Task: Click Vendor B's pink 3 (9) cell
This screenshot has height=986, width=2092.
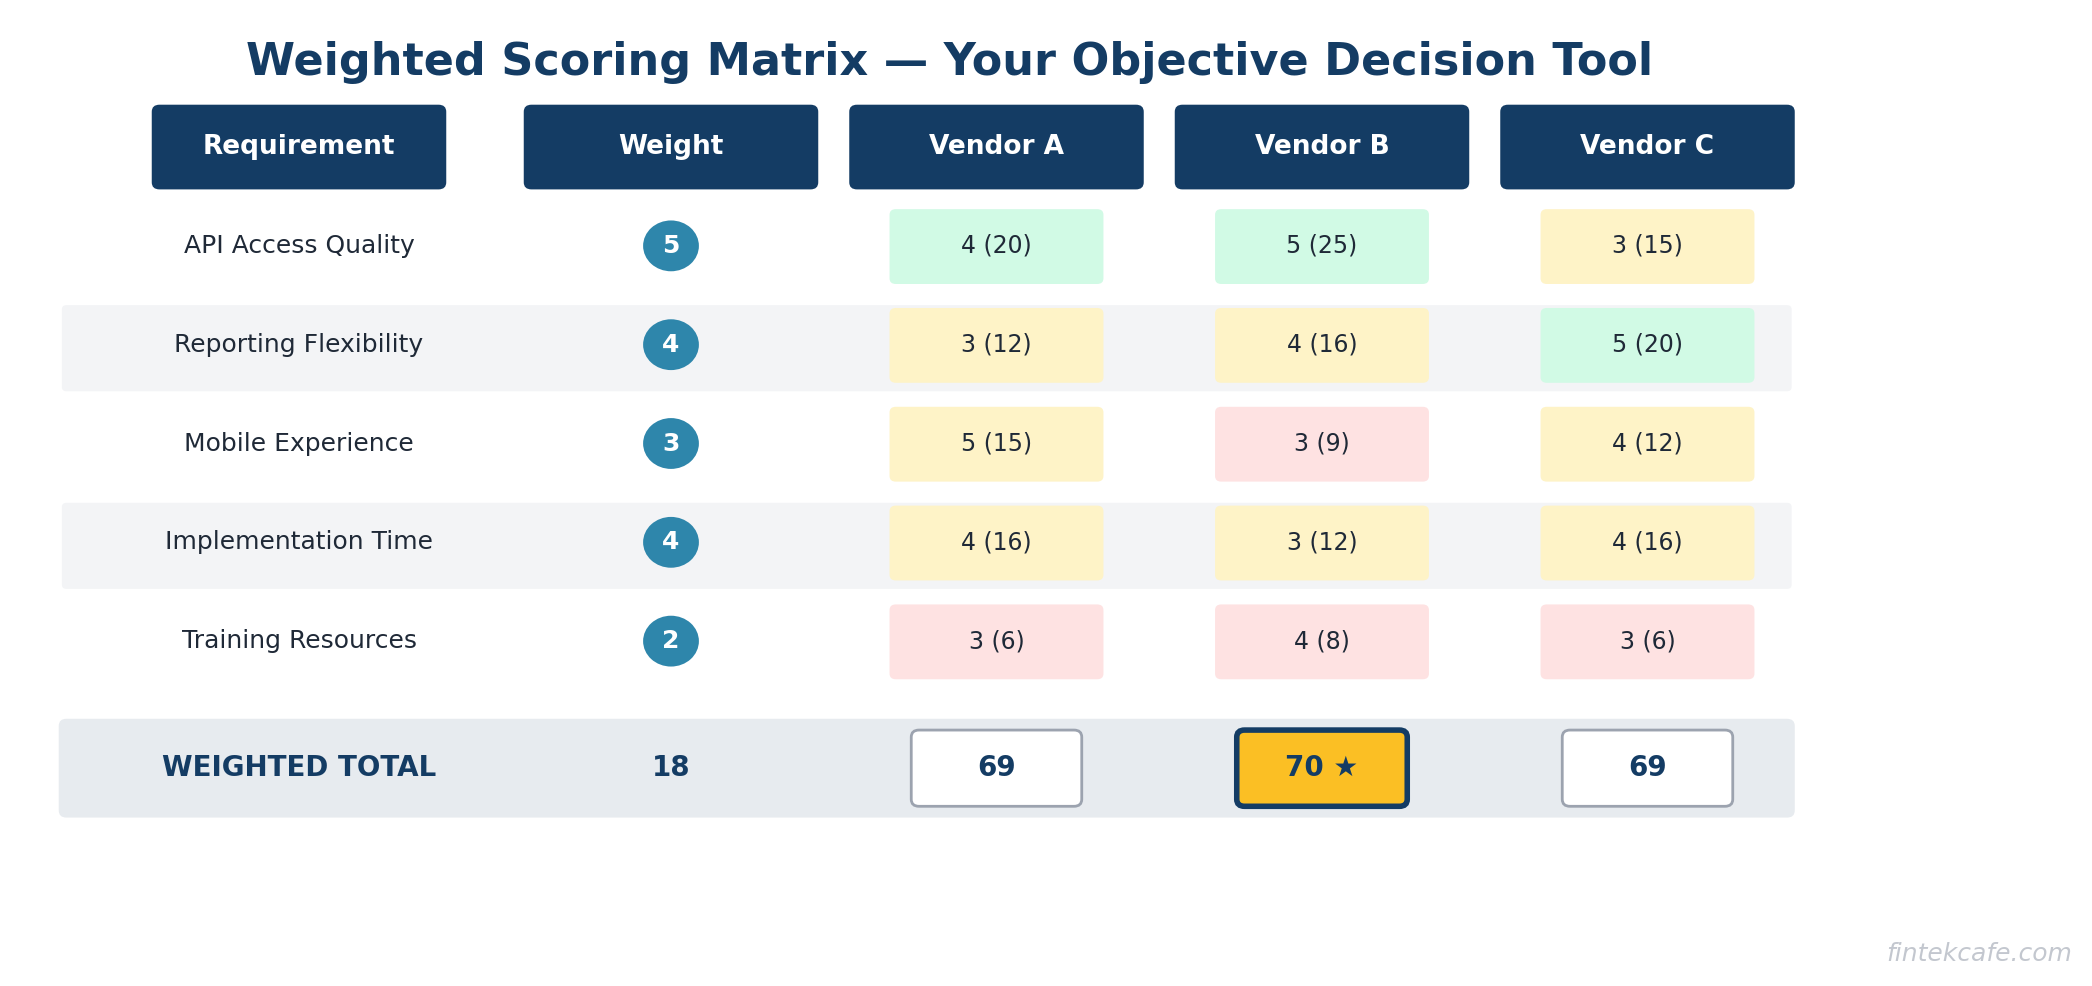Action: click(1321, 444)
